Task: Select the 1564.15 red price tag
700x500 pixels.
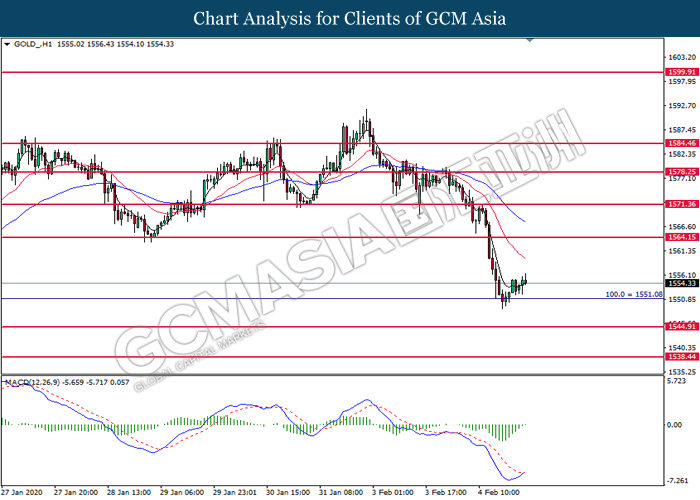Action: 682,237
